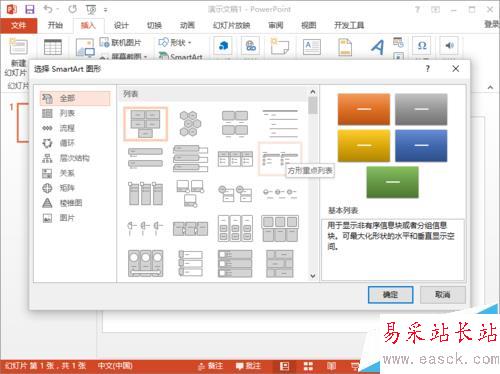
Task: Choose the lined list SmartArt layout
Action: pyautogui.click(x=280, y=124)
